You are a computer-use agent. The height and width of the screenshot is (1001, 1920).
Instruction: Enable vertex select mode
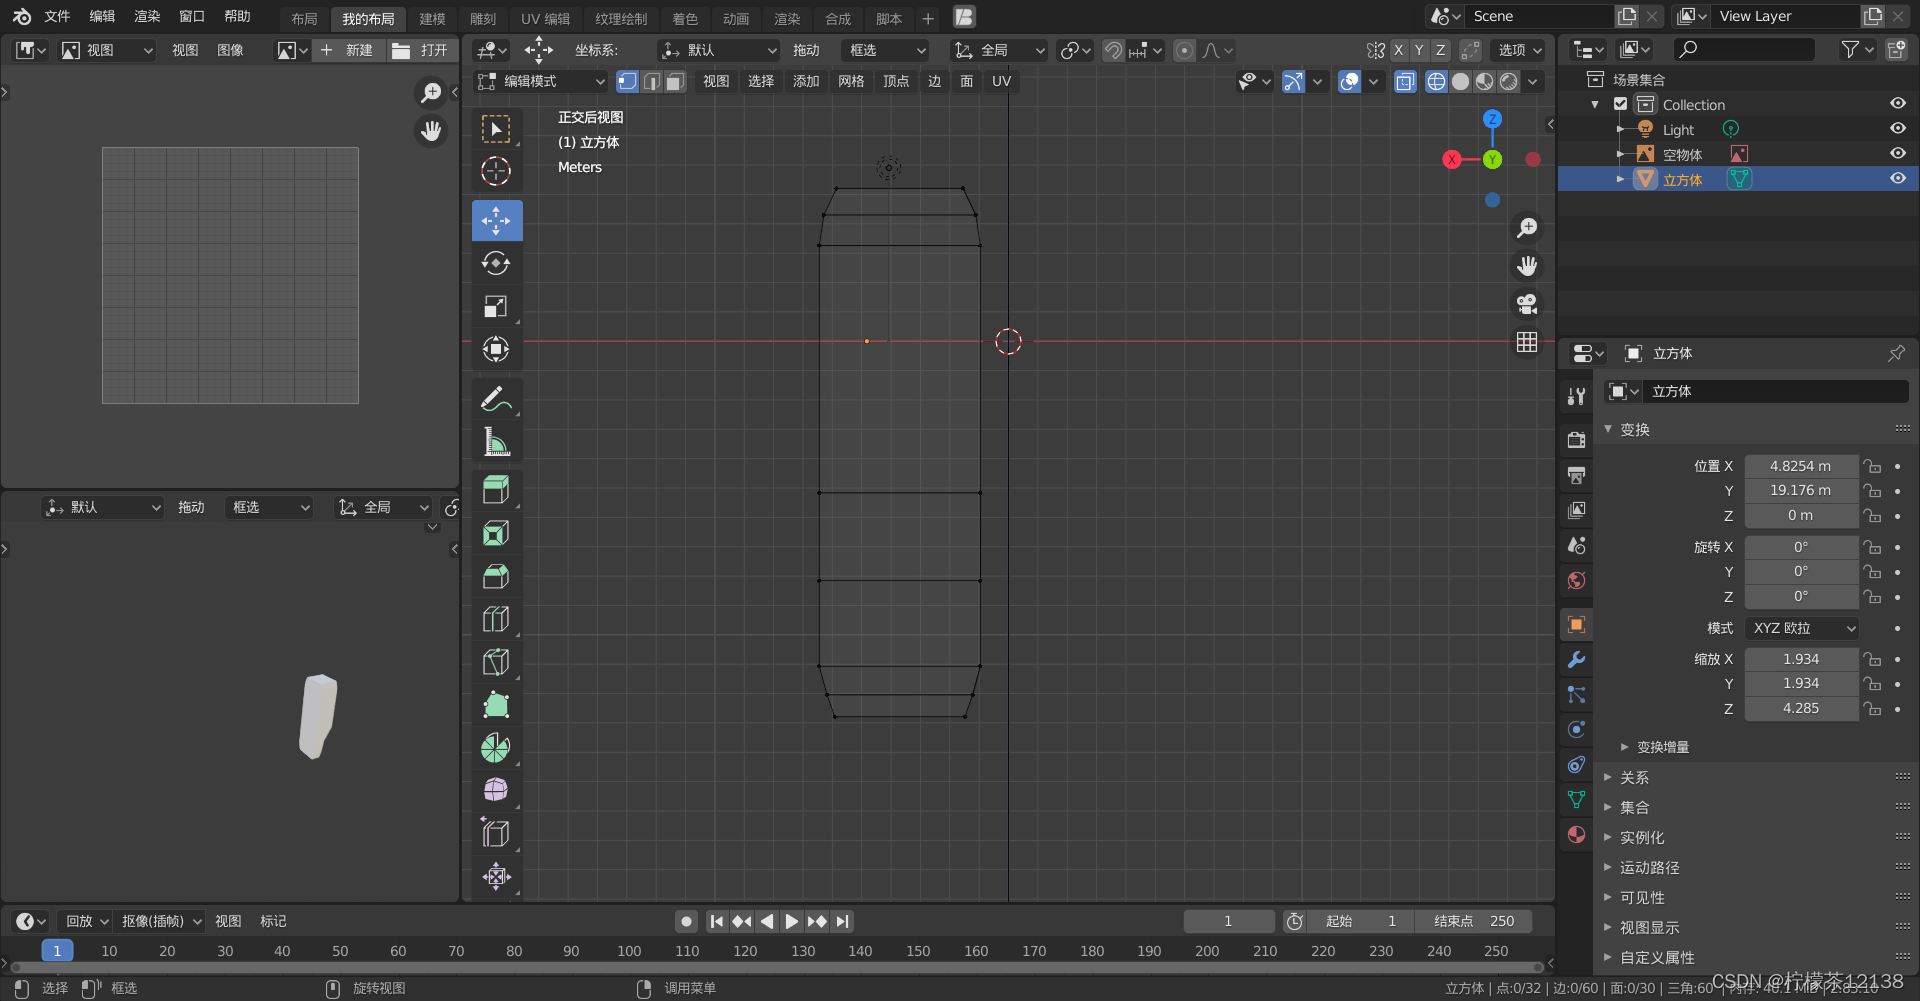[628, 82]
